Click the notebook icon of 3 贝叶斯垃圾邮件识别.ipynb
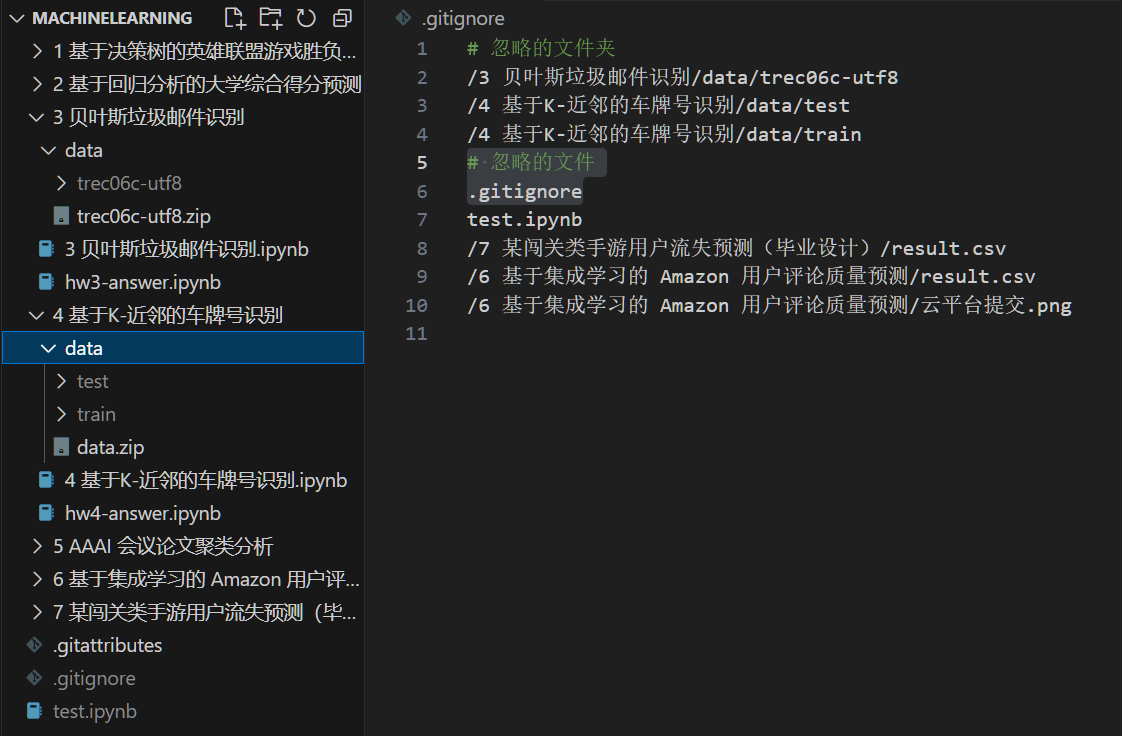 47,249
